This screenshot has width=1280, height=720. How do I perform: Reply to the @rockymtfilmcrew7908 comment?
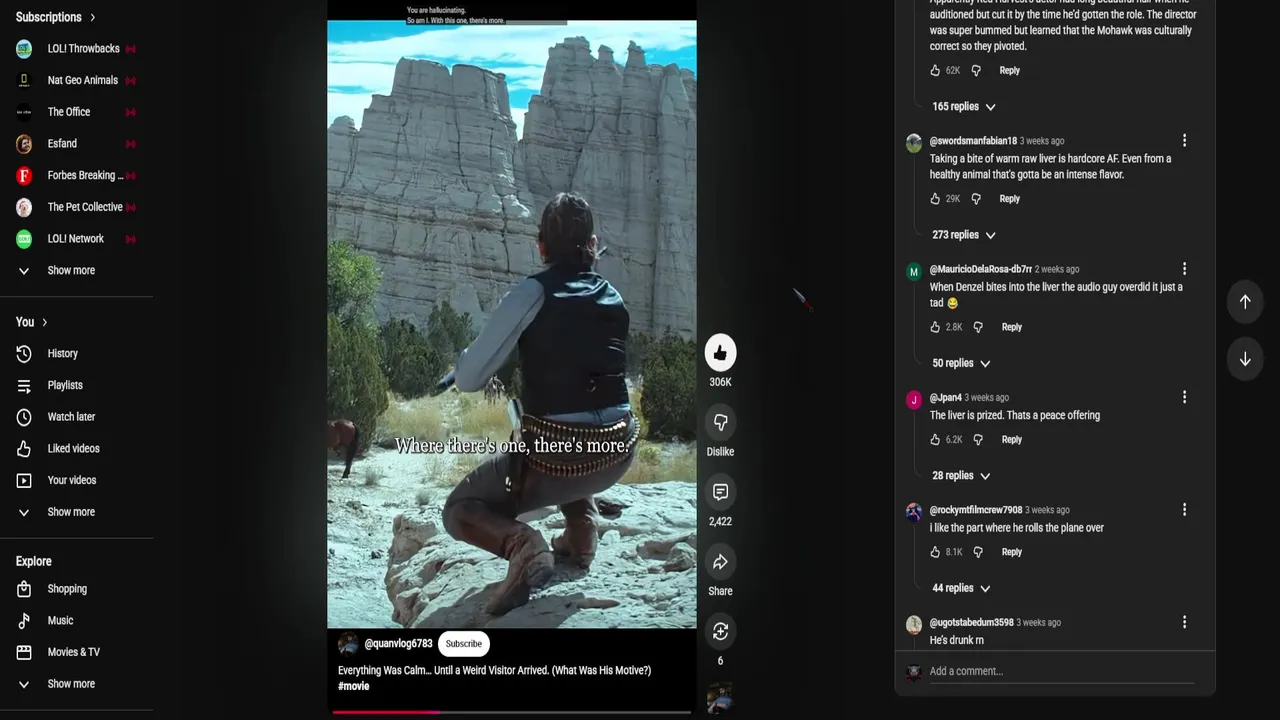pyautogui.click(x=1012, y=552)
